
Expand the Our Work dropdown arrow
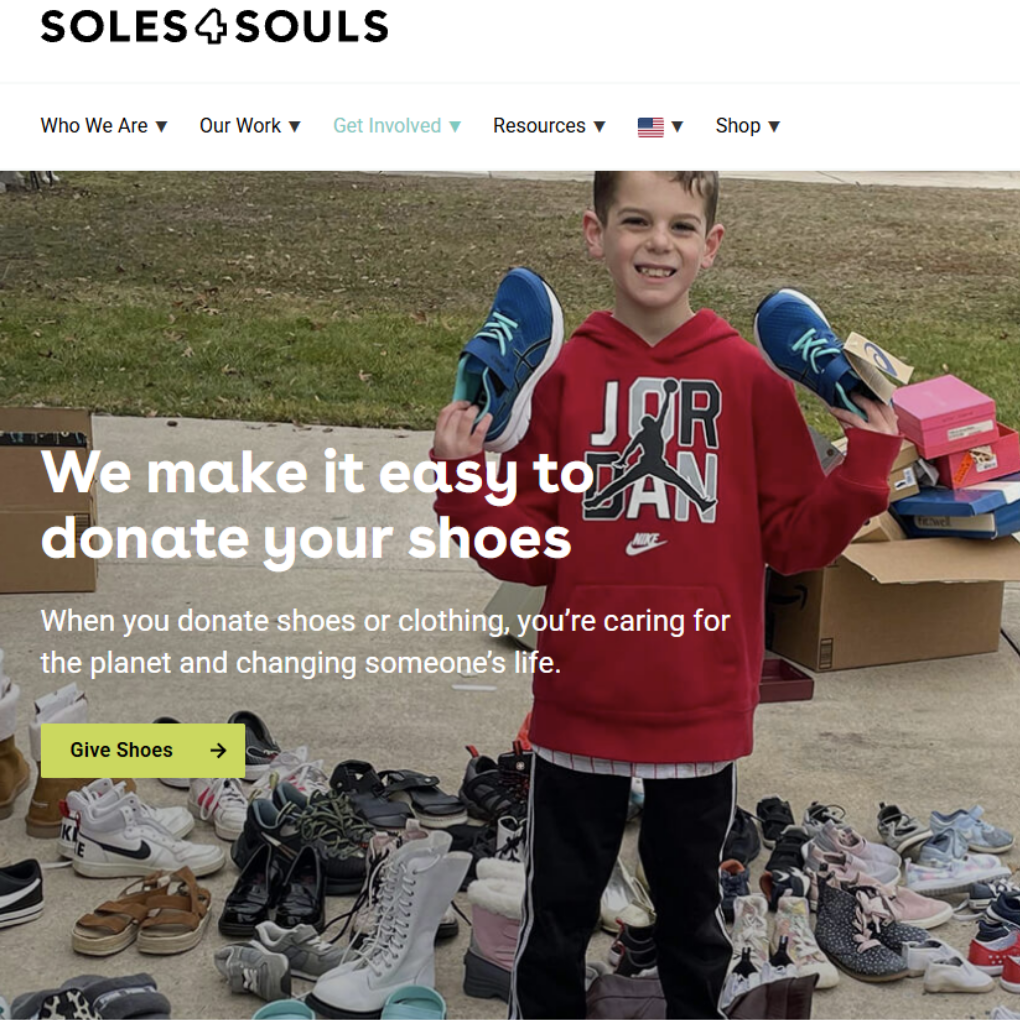click(x=295, y=126)
